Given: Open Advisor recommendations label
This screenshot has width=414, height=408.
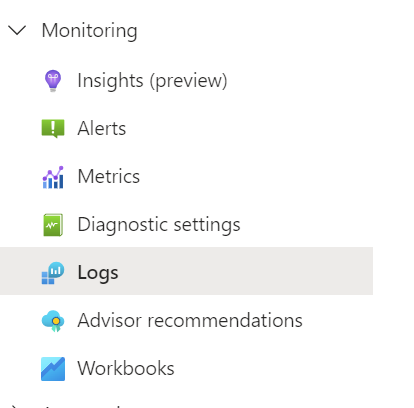Looking at the screenshot, I should pyautogui.click(x=190, y=321).
